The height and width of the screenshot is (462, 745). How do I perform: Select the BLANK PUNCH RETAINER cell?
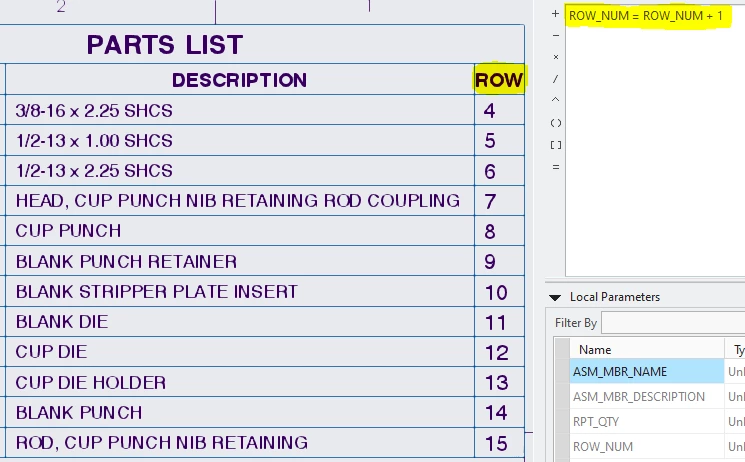(240, 261)
